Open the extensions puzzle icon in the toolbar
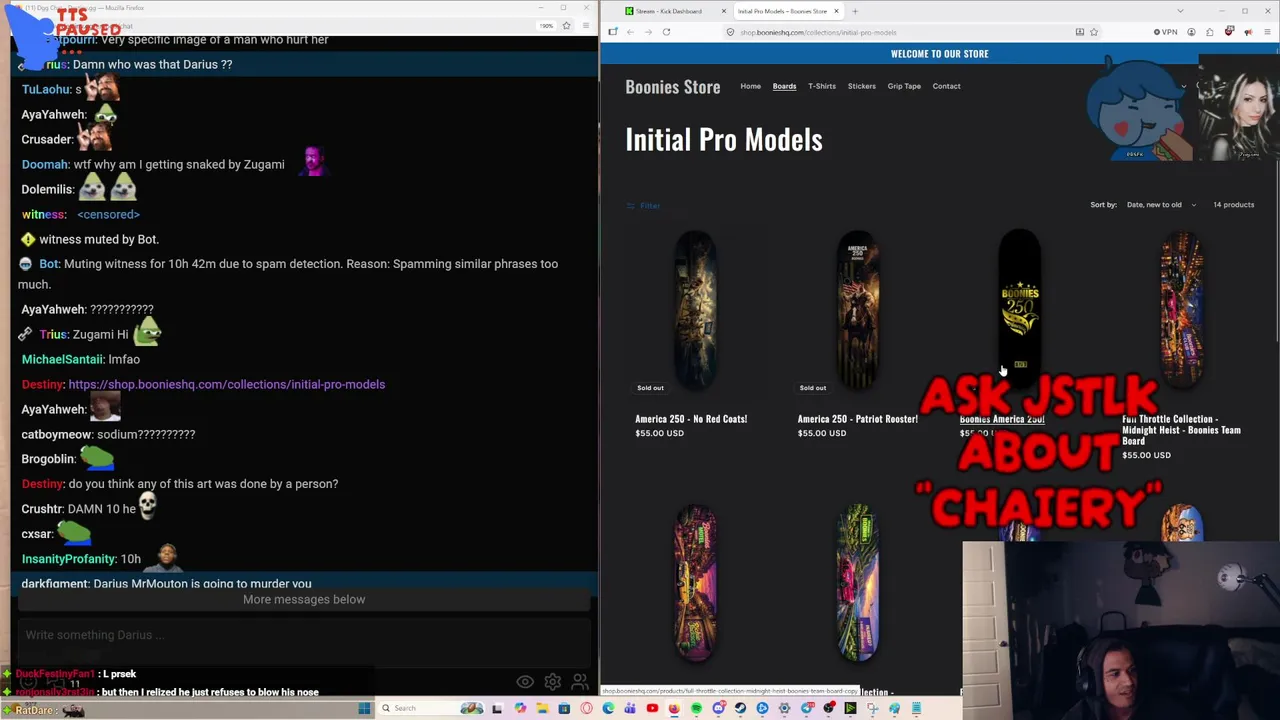This screenshot has width=1280, height=720. [1210, 32]
